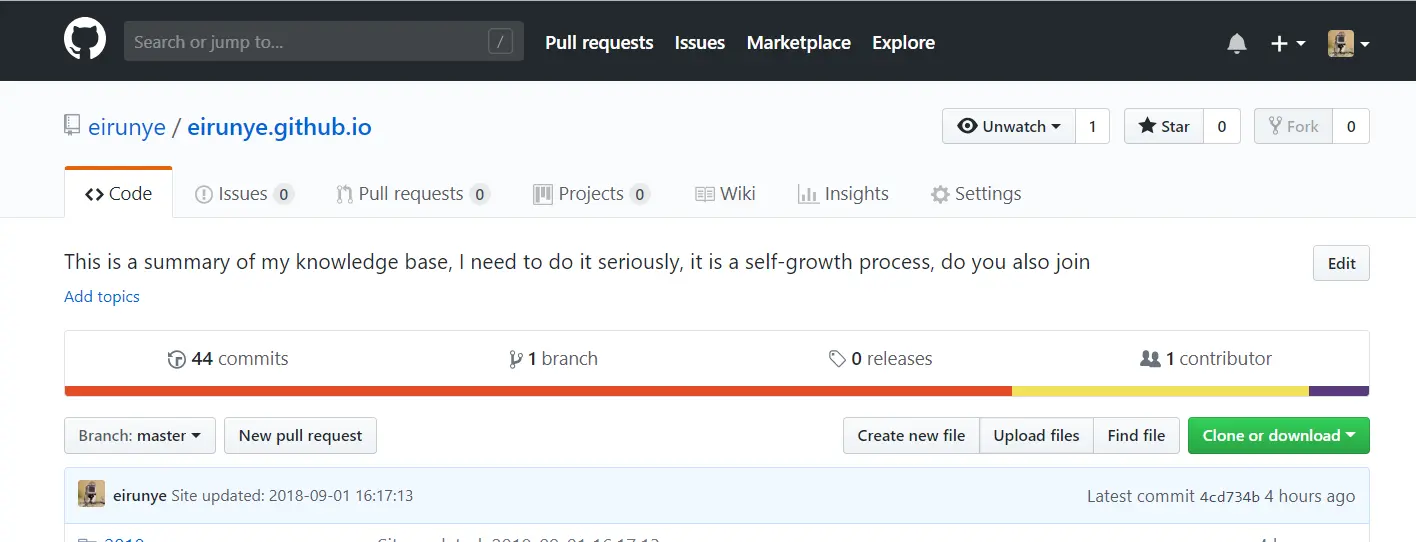Open Explore in top nav

(903, 43)
